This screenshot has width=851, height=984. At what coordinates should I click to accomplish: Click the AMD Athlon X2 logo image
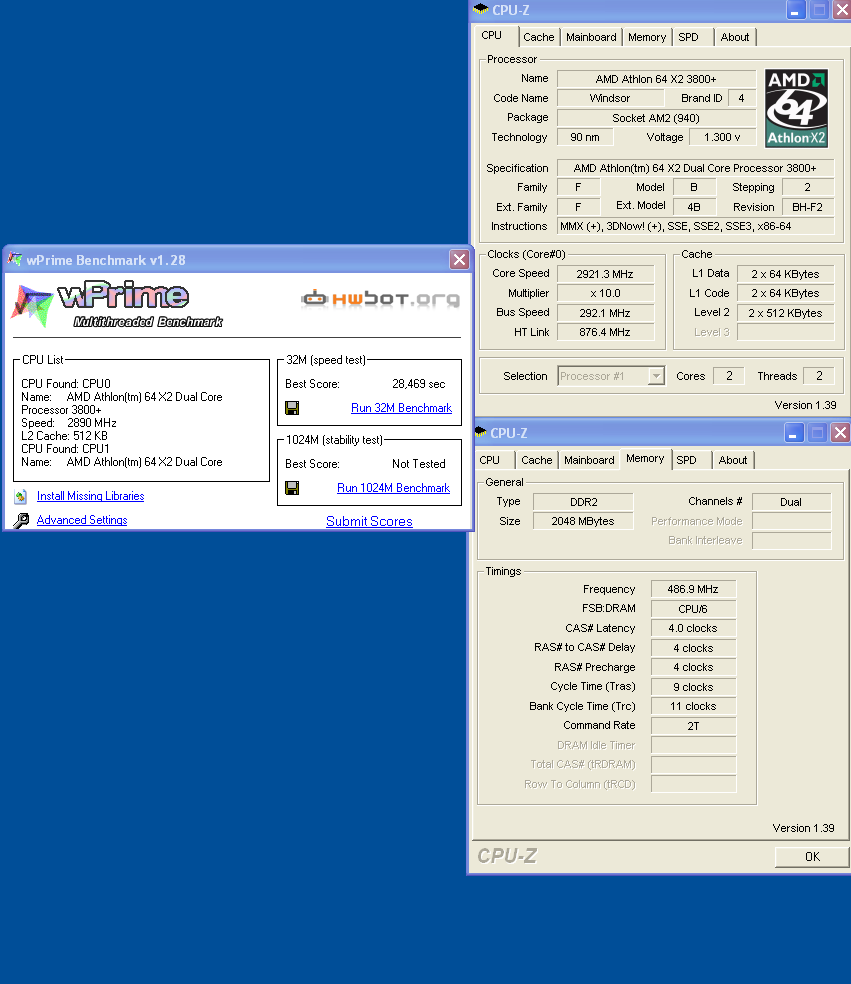pyautogui.click(x=796, y=109)
